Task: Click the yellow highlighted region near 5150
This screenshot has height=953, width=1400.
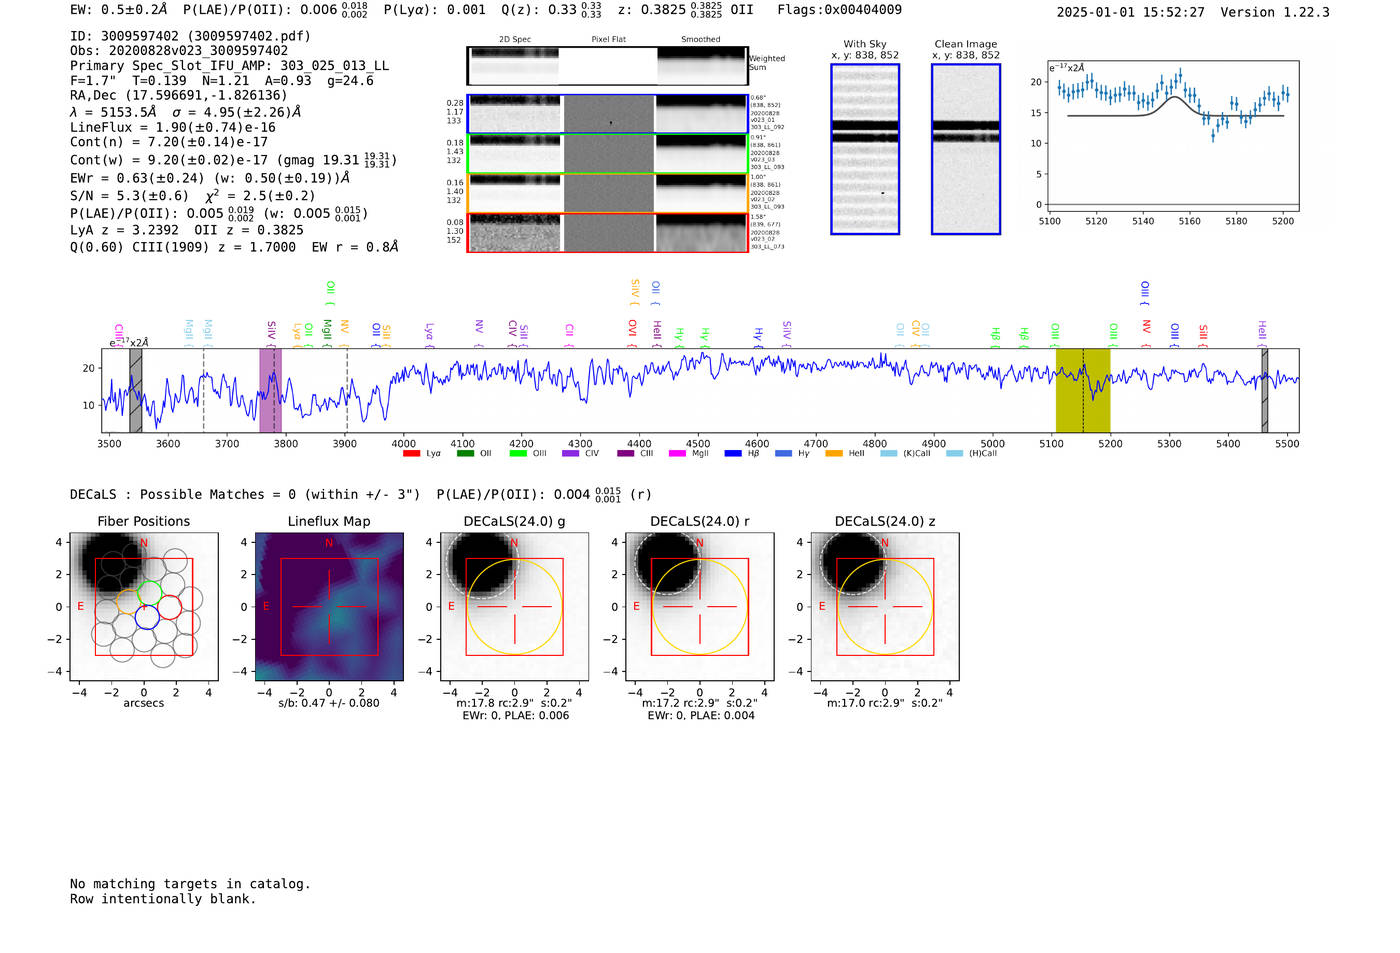Action: click(x=1083, y=390)
